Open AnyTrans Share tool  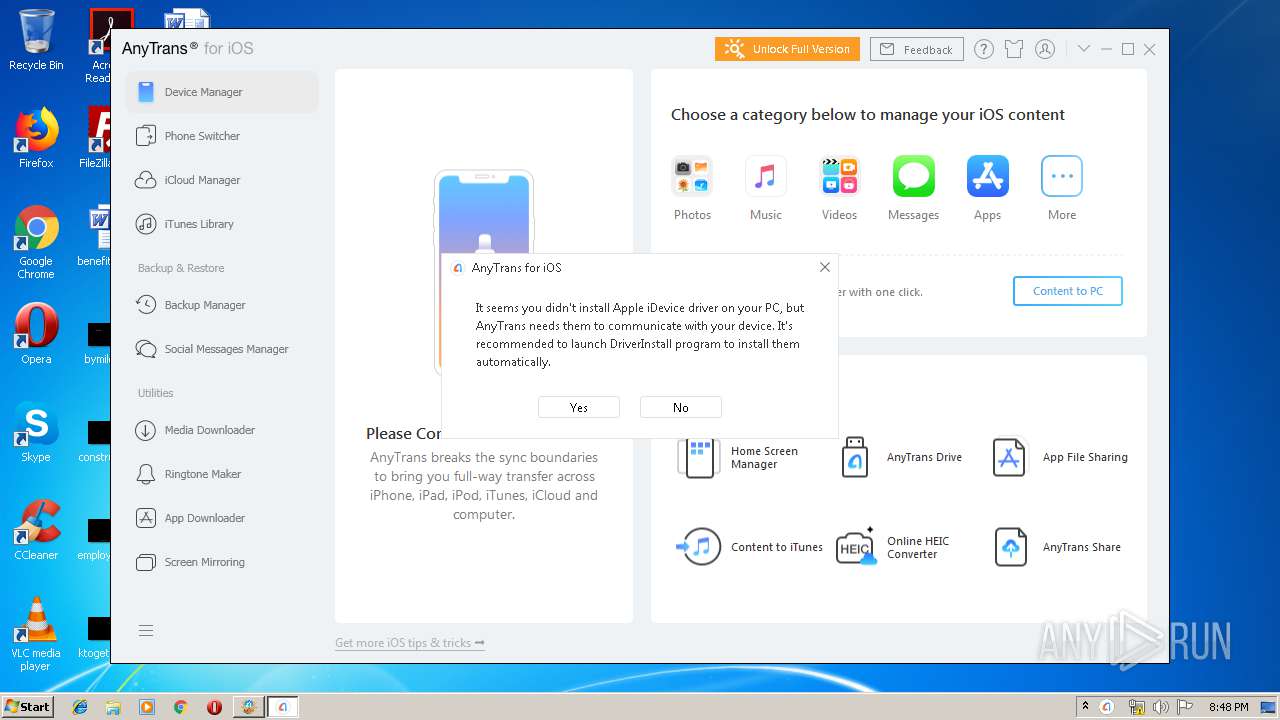[1058, 547]
